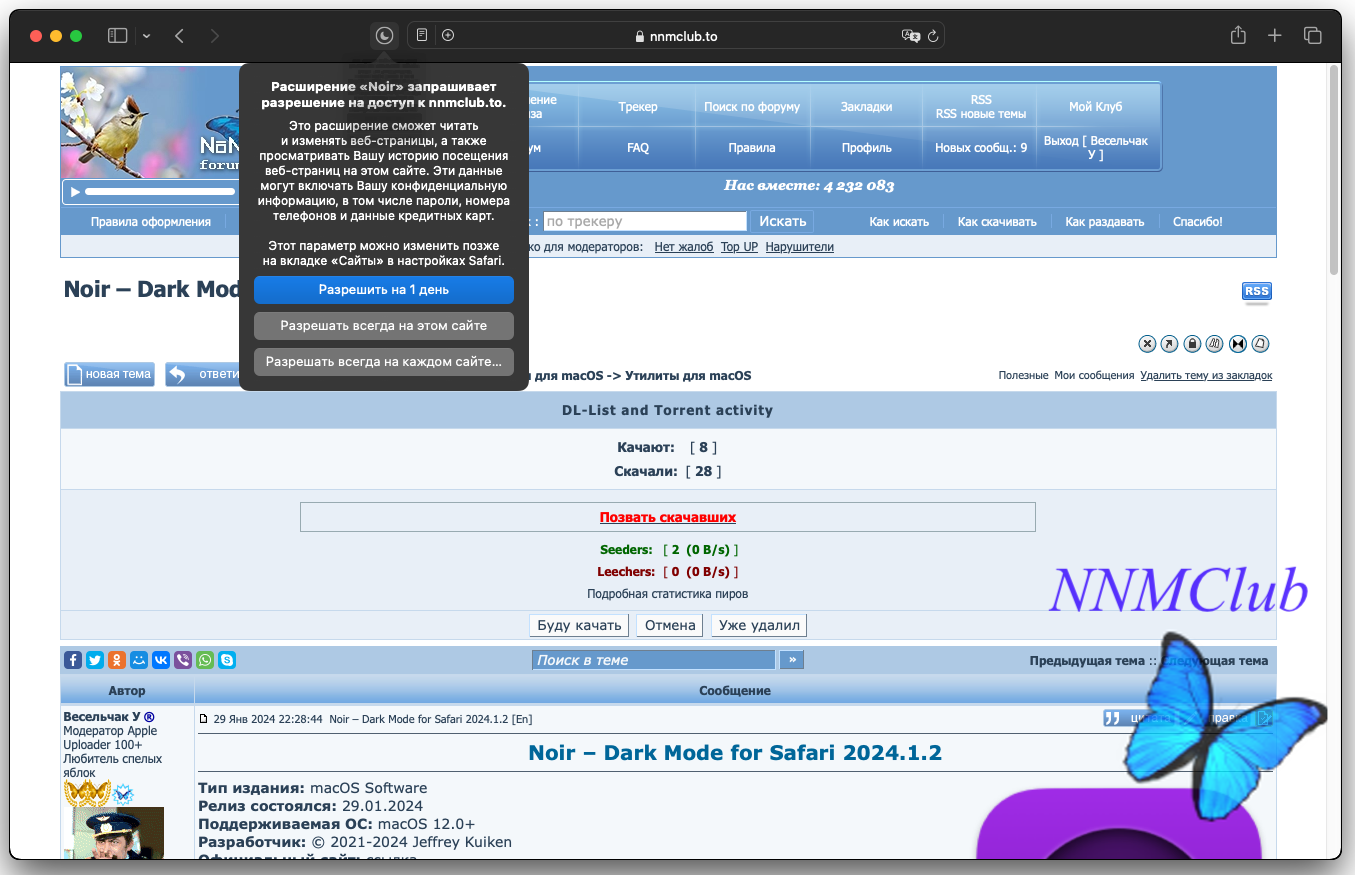1355x875 pixels.
Task: Open the Правила menu item
Action: click(752, 148)
